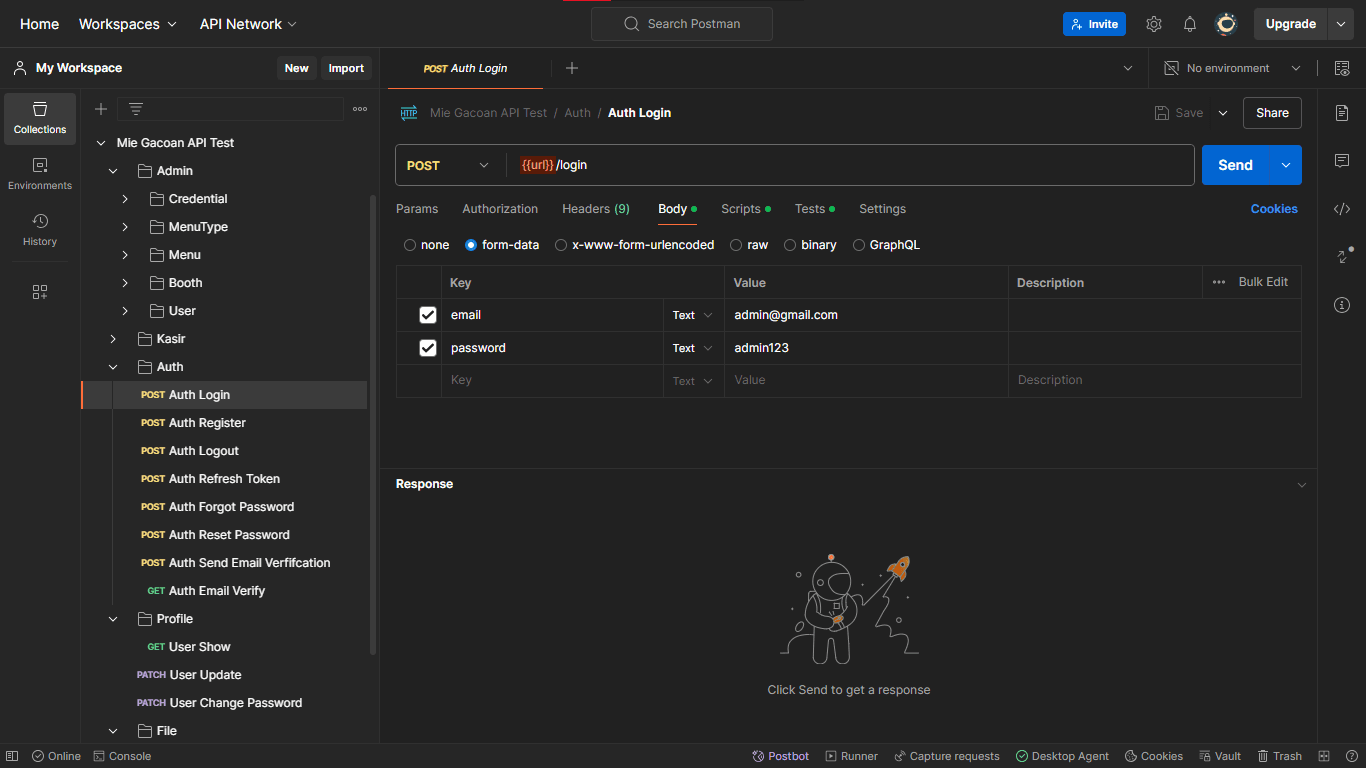
Task: Open the No environment selector dropdown
Action: point(1233,68)
